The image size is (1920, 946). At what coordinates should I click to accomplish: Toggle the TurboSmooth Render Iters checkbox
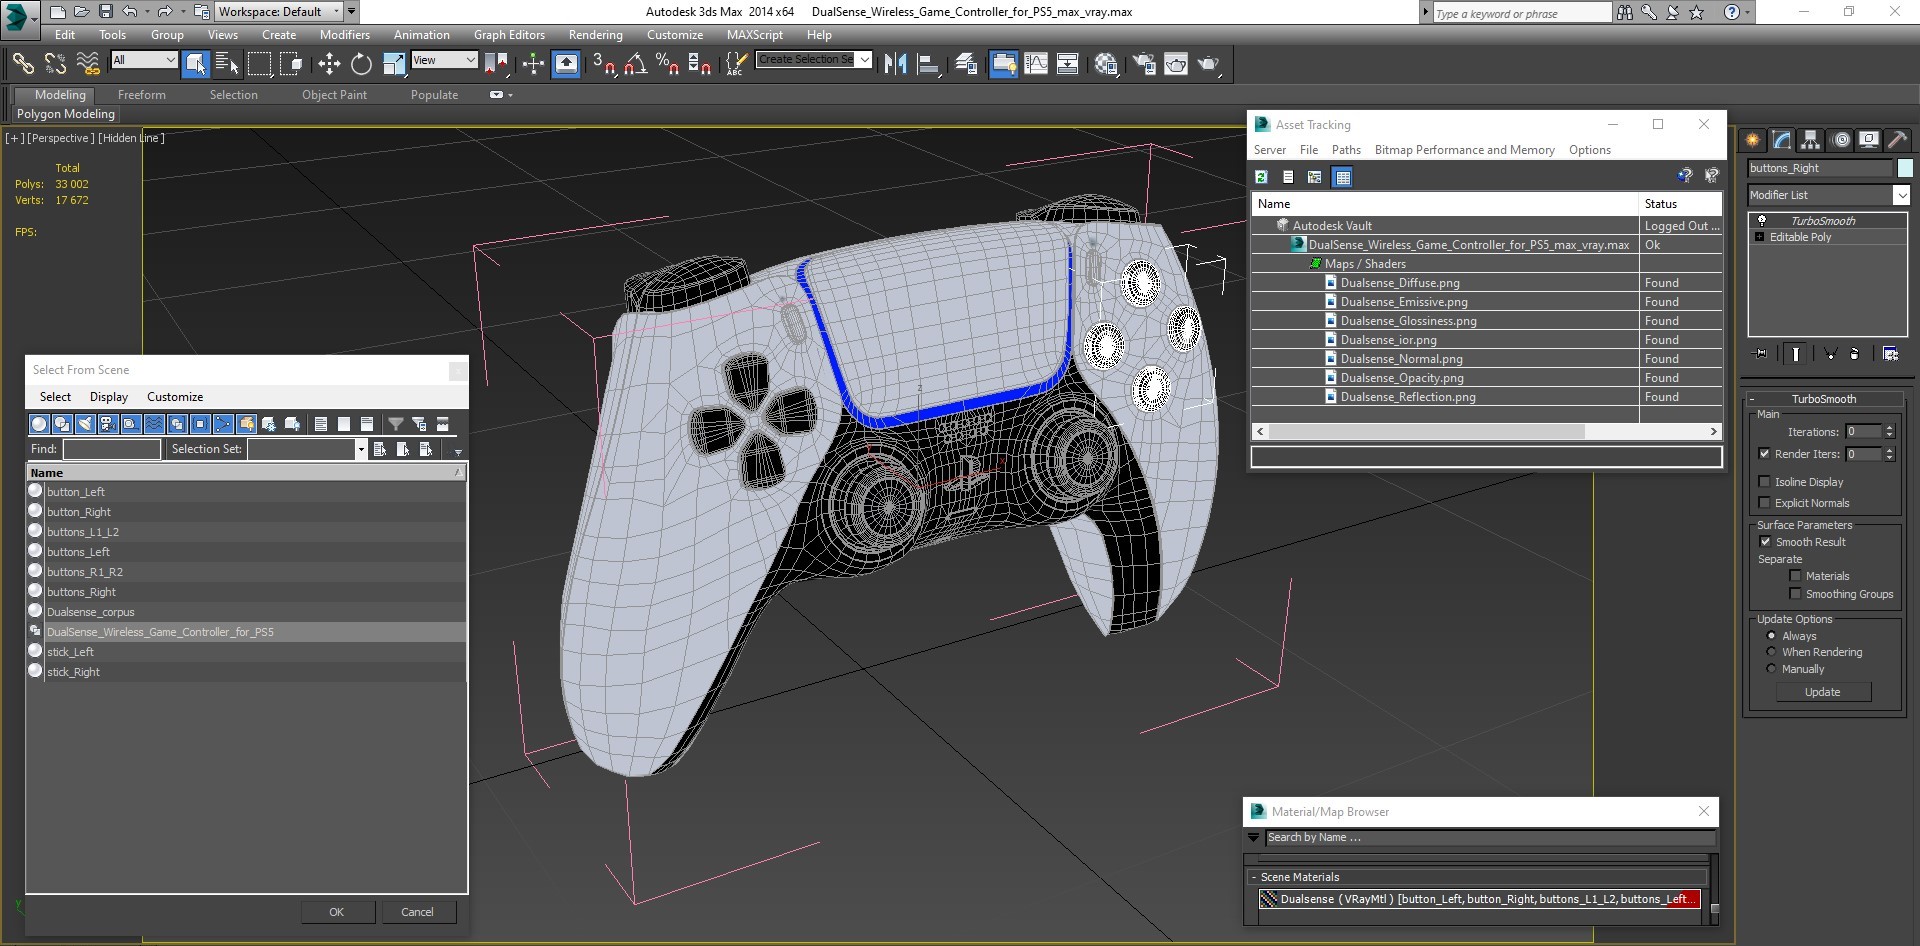point(1765,454)
